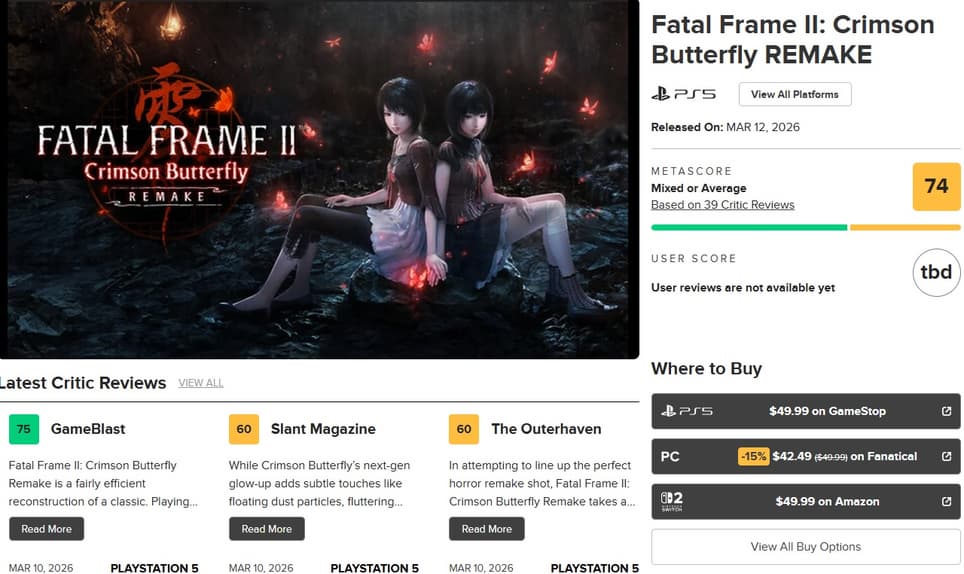
Task: Open the Amazon external link icon
Action: 946,501
